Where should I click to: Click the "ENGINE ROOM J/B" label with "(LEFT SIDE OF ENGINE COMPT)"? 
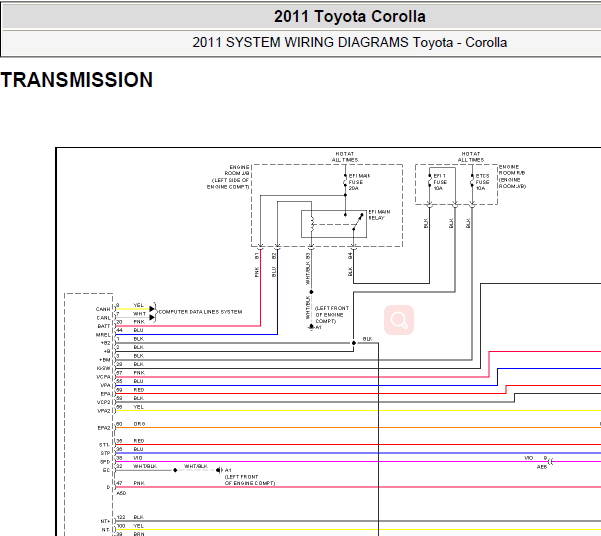click(228, 177)
